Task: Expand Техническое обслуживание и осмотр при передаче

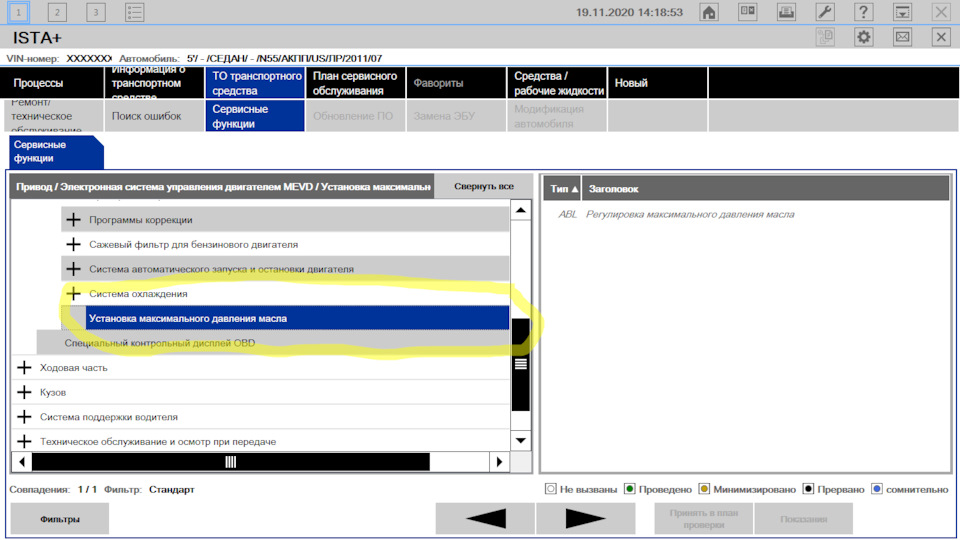Action: tap(24, 441)
